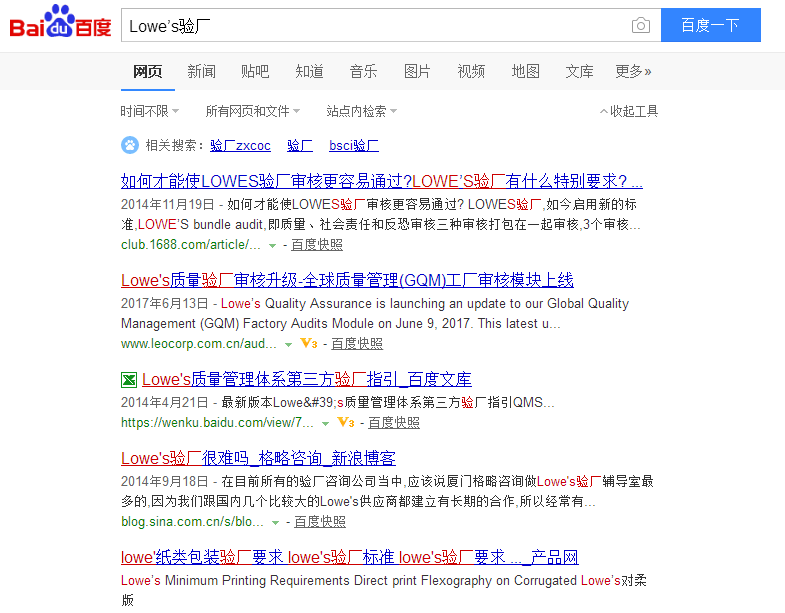This screenshot has height=613, width=785.
Task: Open result Lowe's质量管理体系第三方验厂指引_百度文库
Action: click(306, 379)
